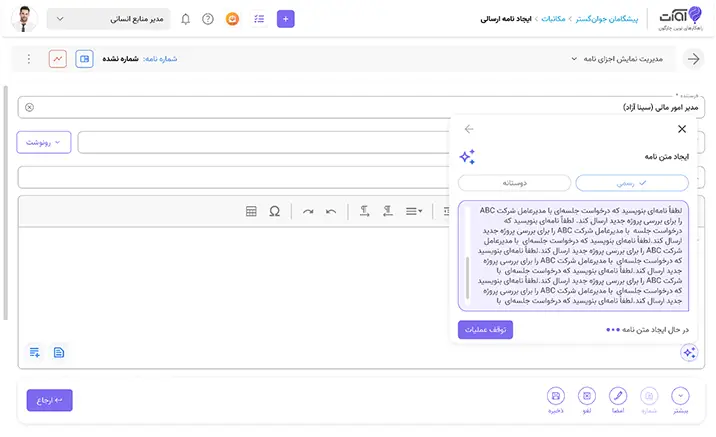Click the AI sparkle icon below editor
This screenshot has width=716, height=437.
[688, 352]
